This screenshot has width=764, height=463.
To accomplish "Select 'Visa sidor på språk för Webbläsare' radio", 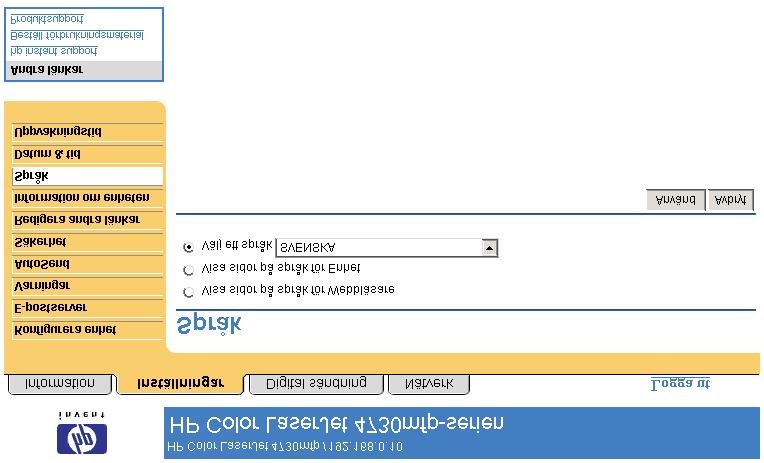I will click(188, 292).
